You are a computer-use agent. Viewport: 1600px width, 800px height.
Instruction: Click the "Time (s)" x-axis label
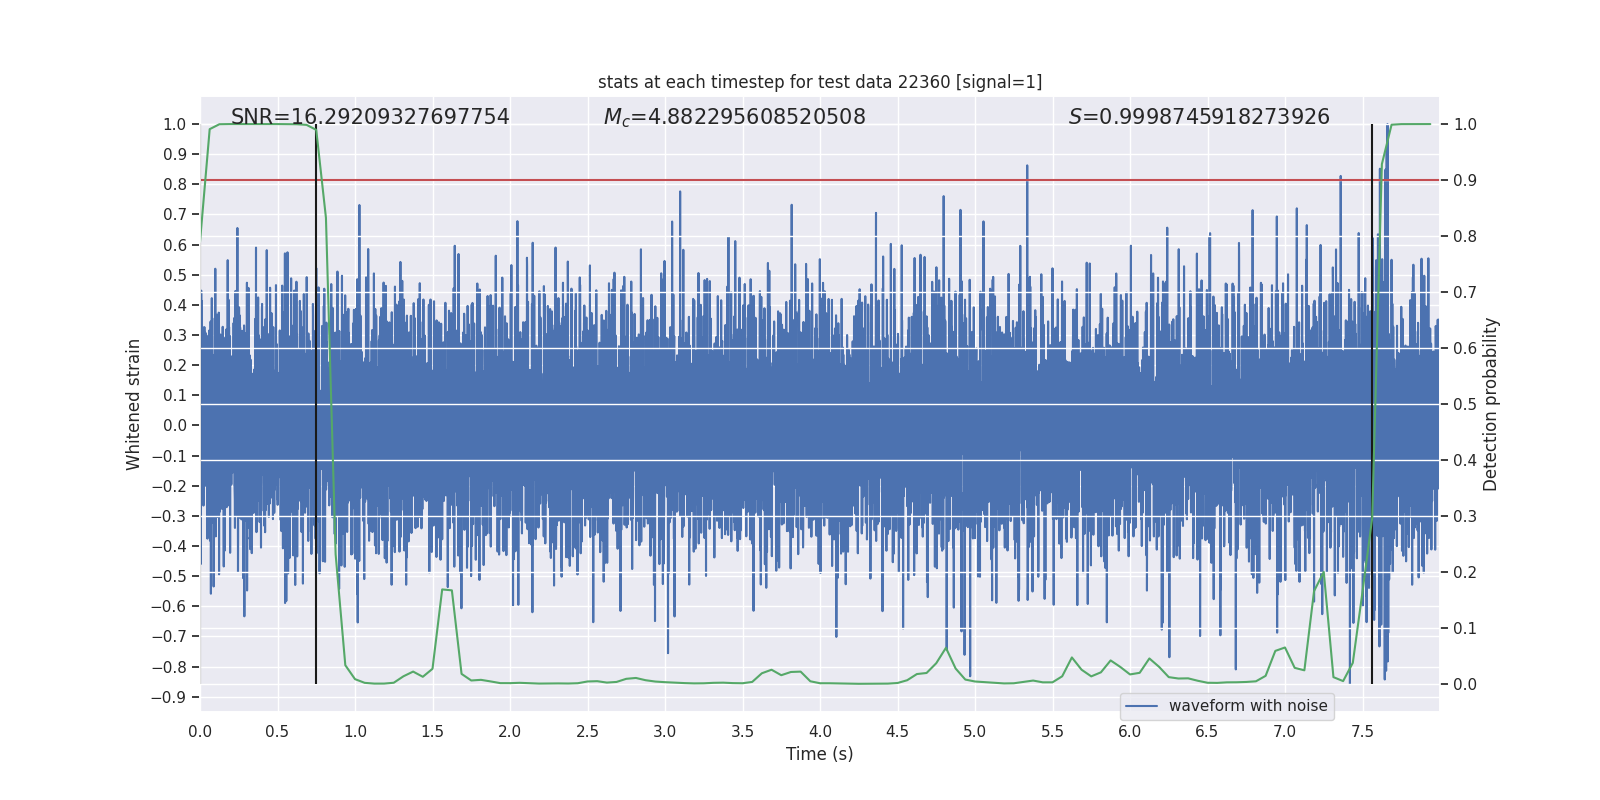819,754
